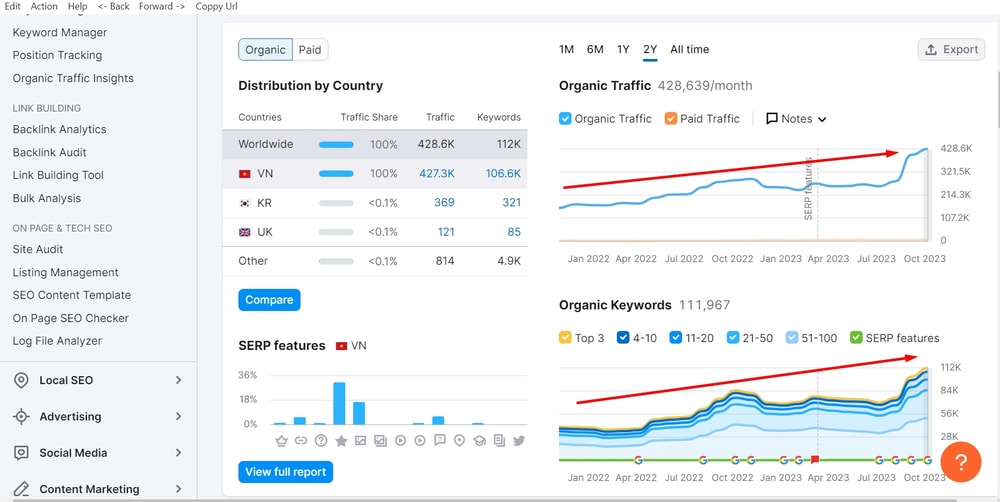
Task: Open Site Audit in the sidebar
Action: [38, 249]
